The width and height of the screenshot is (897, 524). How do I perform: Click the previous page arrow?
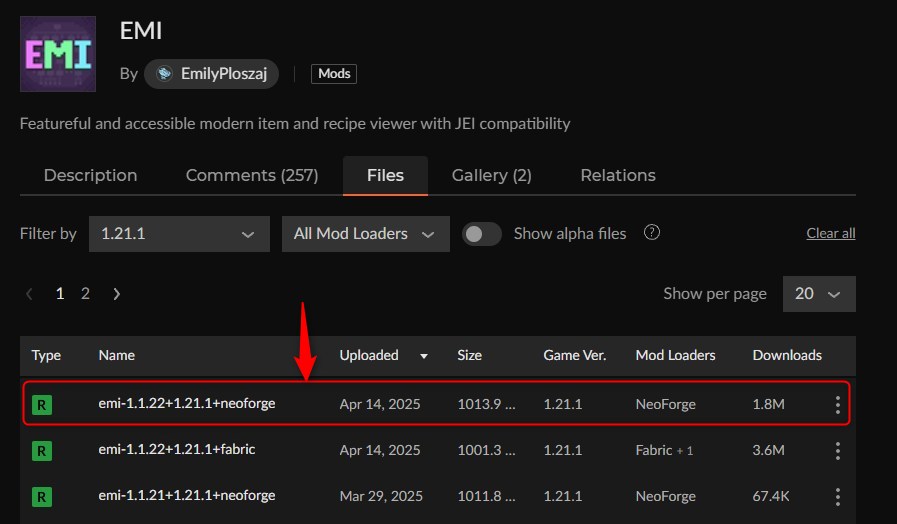click(30, 294)
